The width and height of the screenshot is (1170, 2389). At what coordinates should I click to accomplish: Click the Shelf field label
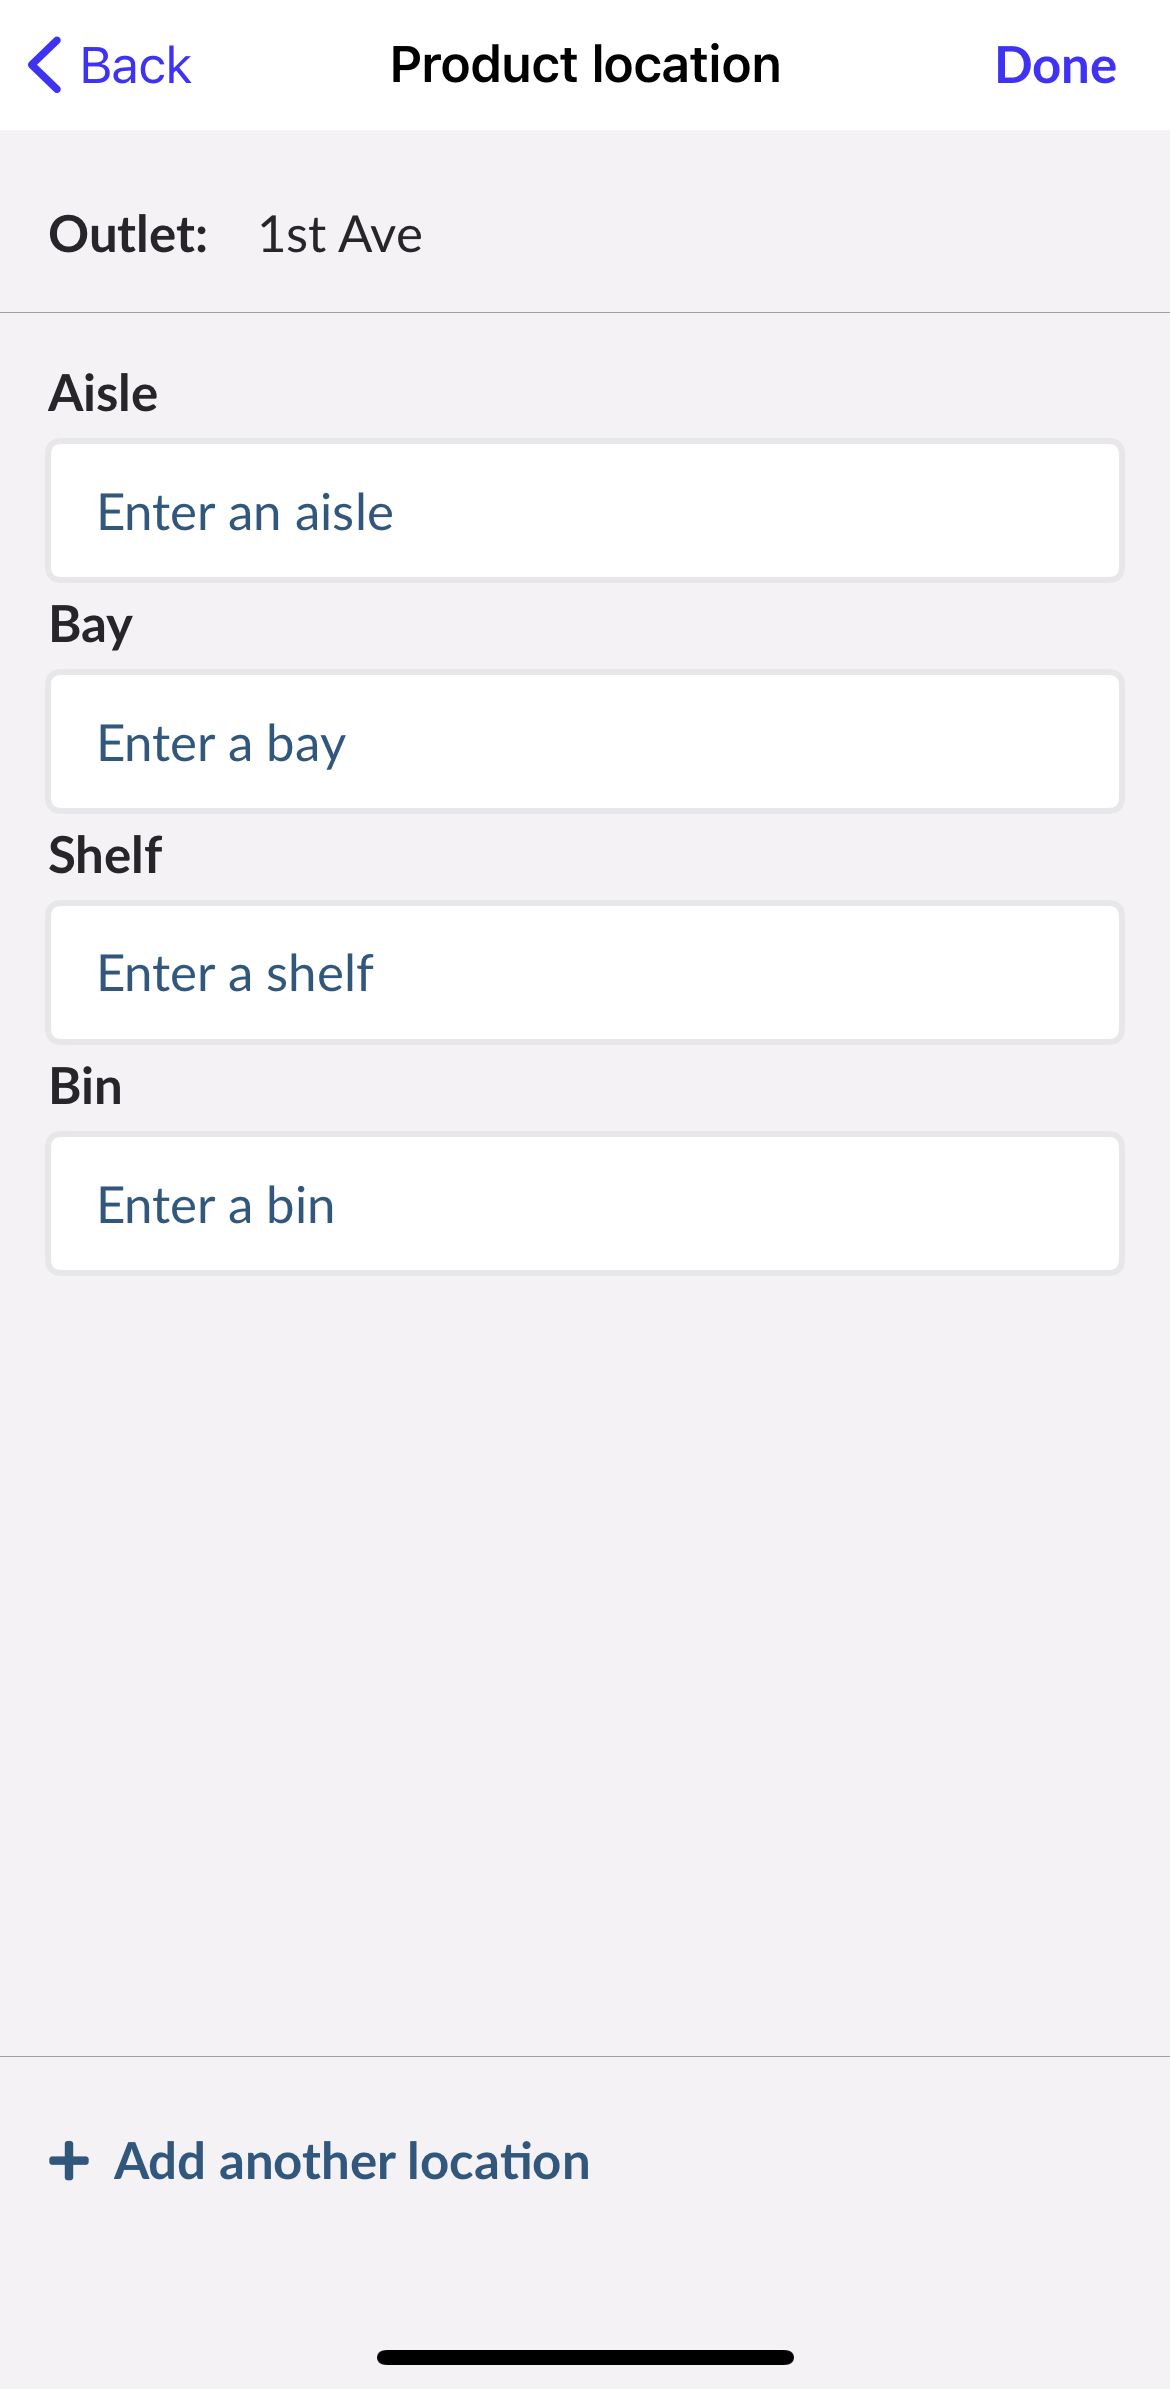[x=105, y=856]
